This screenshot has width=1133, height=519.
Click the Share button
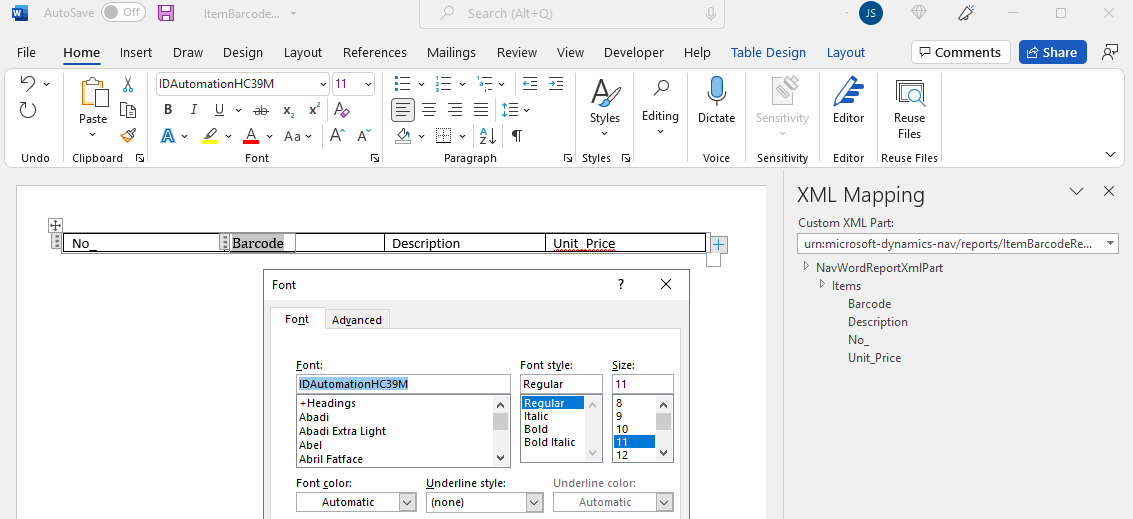[1052, 52]
